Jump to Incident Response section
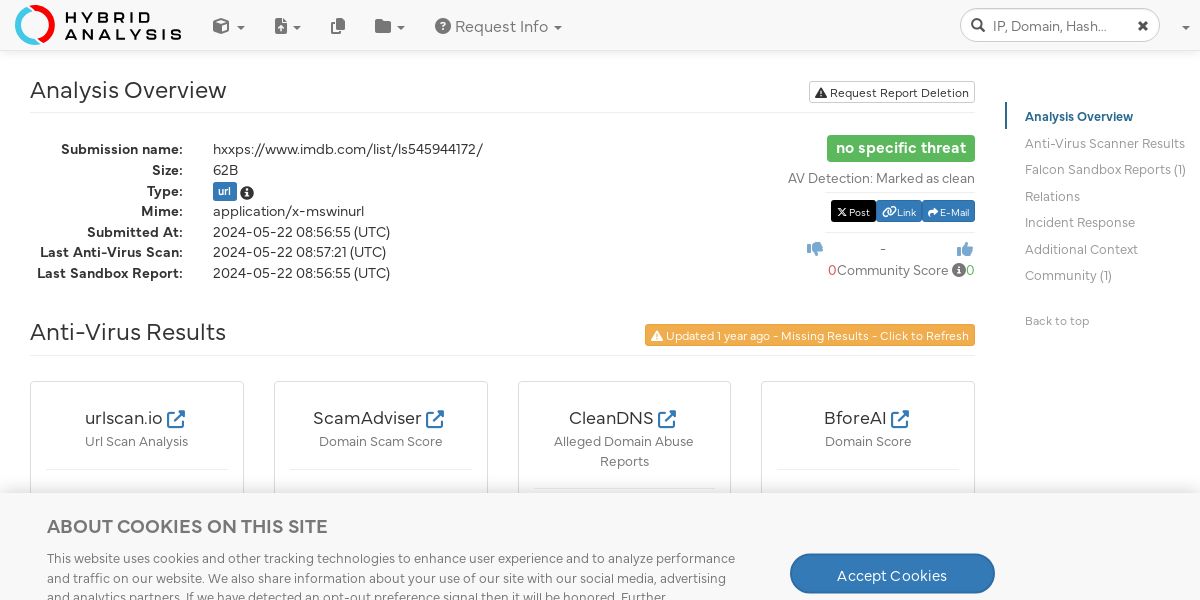 pos(1080,223)
